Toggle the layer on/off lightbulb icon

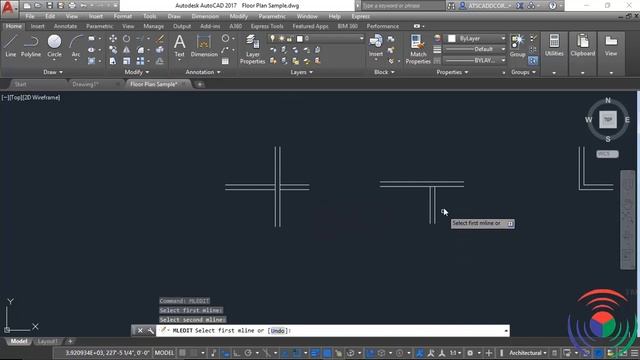[273, 38]
